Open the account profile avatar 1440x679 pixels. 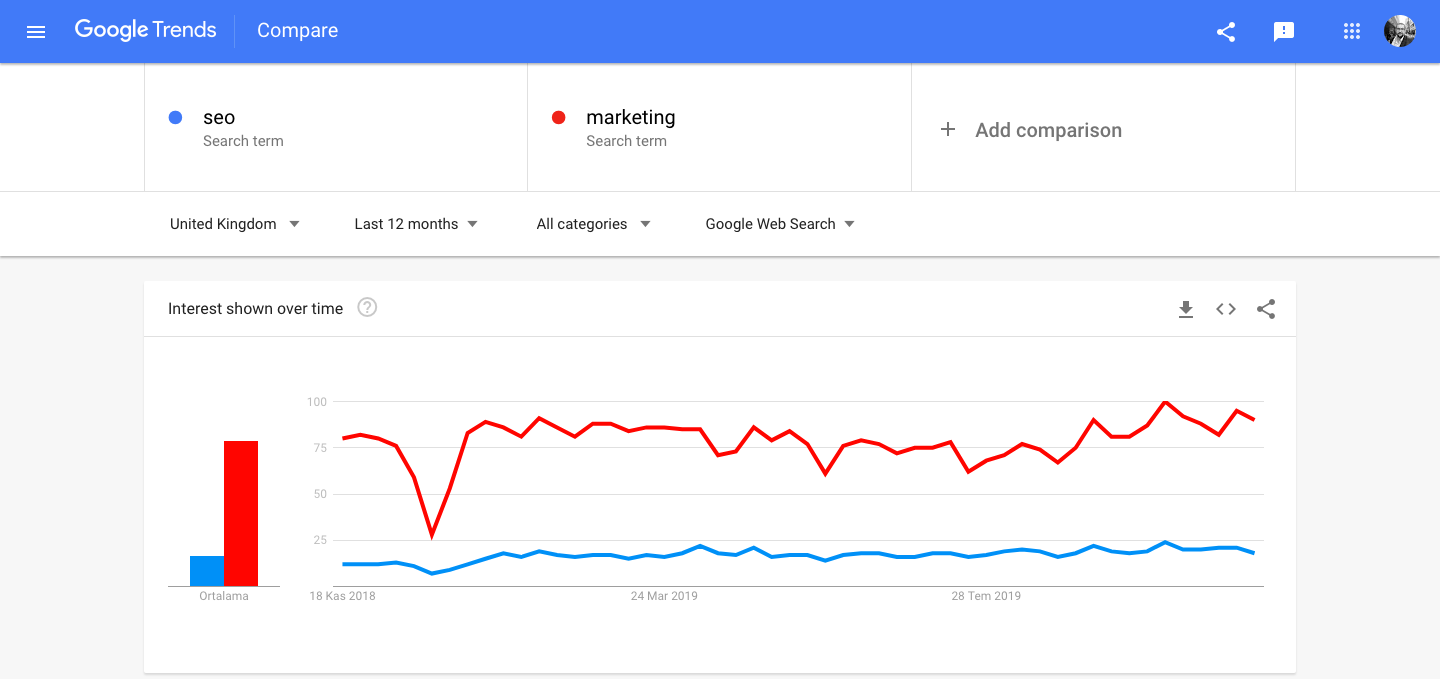[1400, 31]
